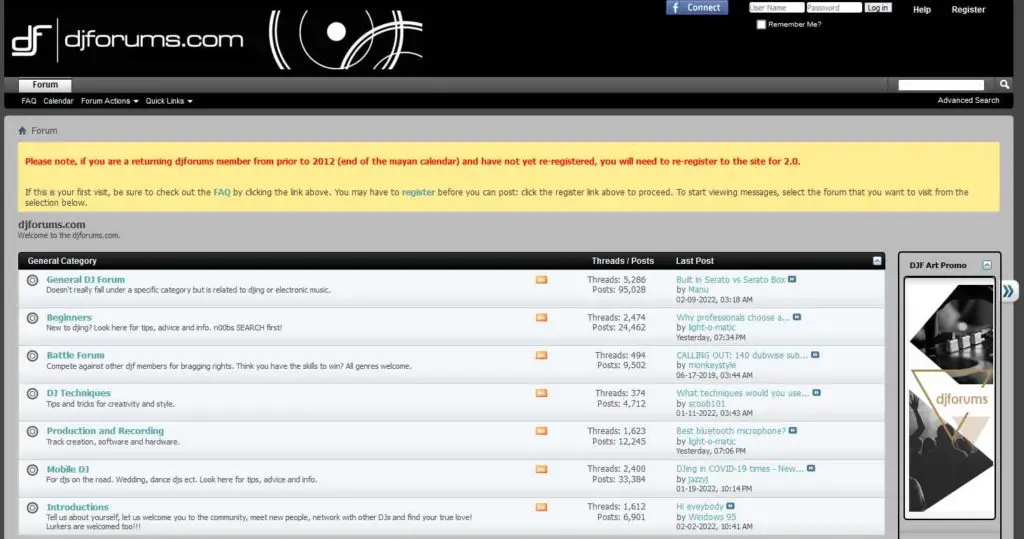Open user profile Manu

tap(698, 290)
